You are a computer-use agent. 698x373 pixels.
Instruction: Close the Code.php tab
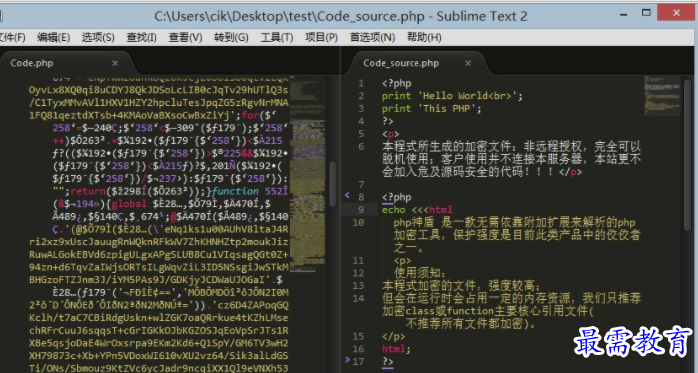[115, 63]
